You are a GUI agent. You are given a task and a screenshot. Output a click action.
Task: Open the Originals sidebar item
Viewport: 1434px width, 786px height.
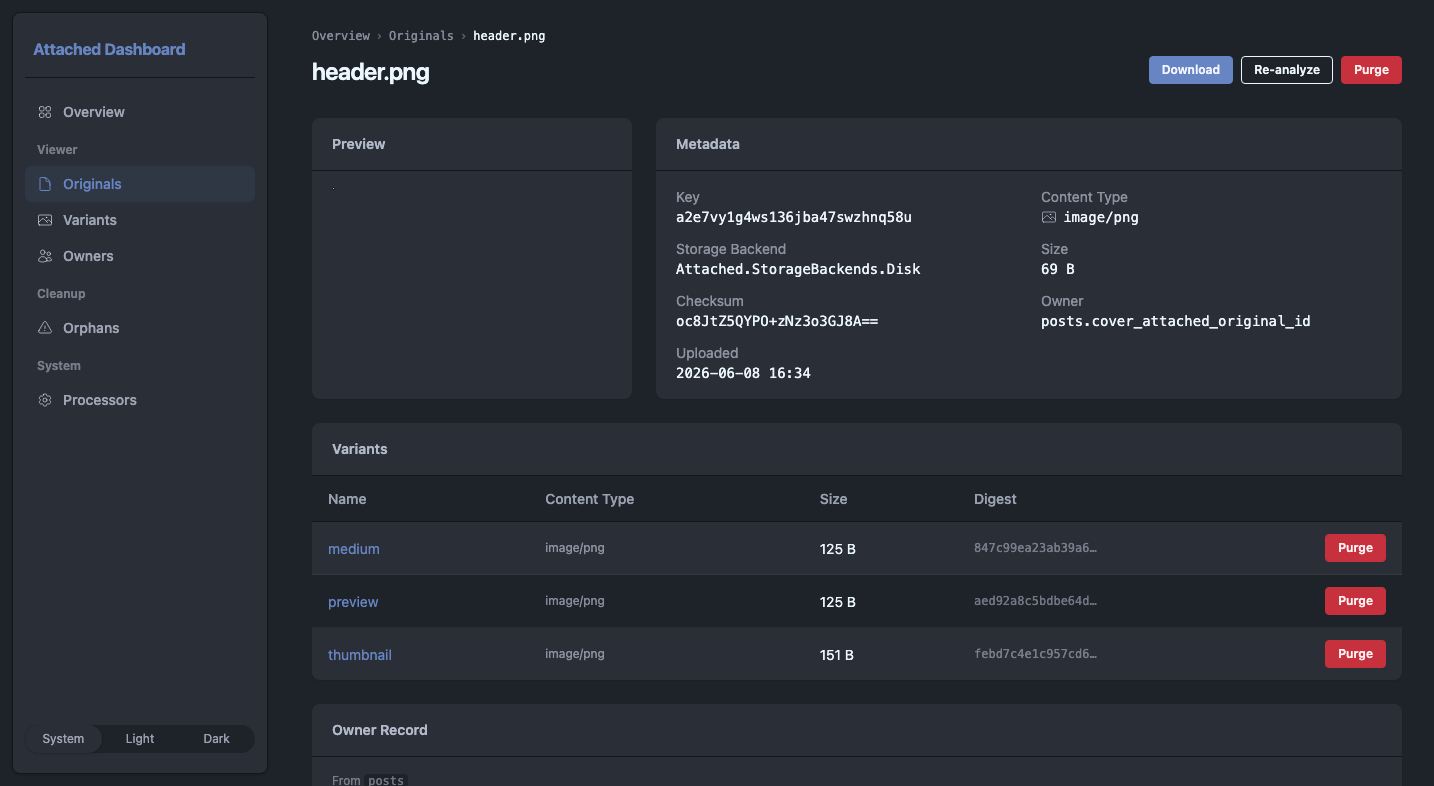tap(140, 184)
